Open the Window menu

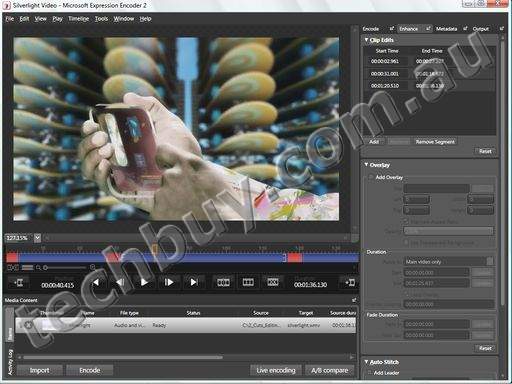[124, 19]
